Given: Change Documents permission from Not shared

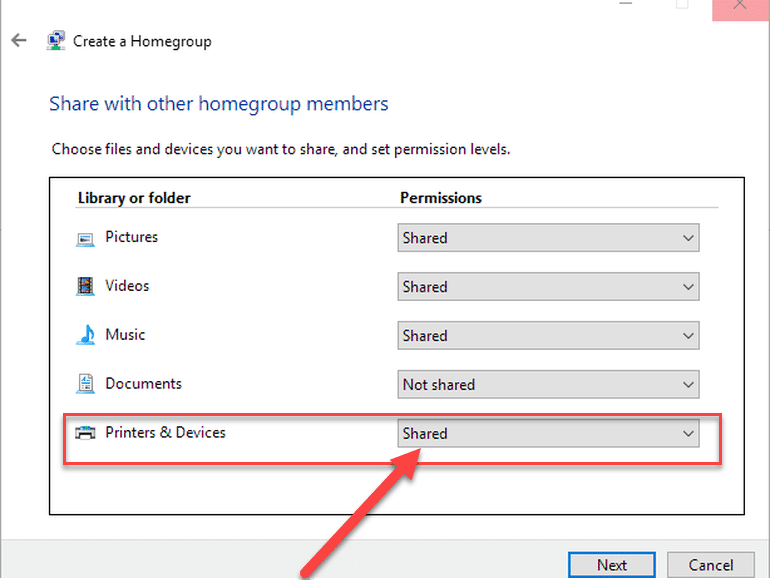Looking at the screenshot, I should 548,385.
